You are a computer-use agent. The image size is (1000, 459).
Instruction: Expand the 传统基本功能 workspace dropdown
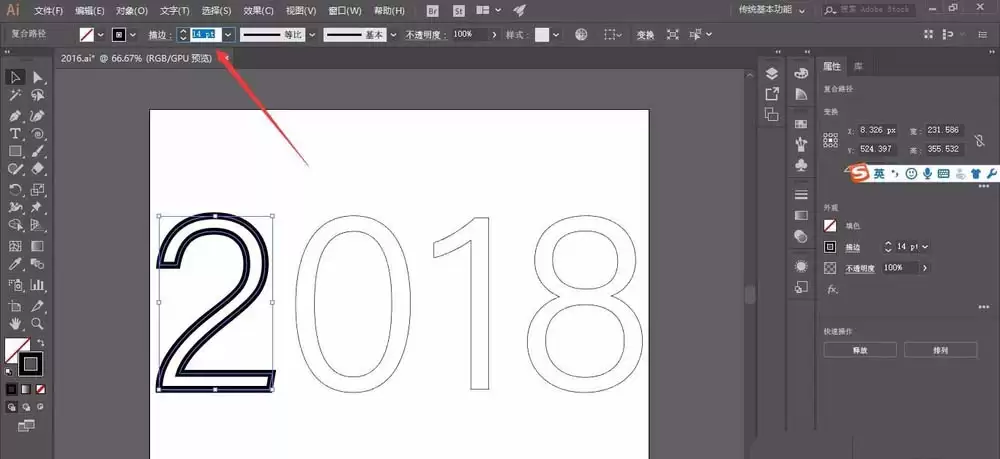click(x=802, y=10)
